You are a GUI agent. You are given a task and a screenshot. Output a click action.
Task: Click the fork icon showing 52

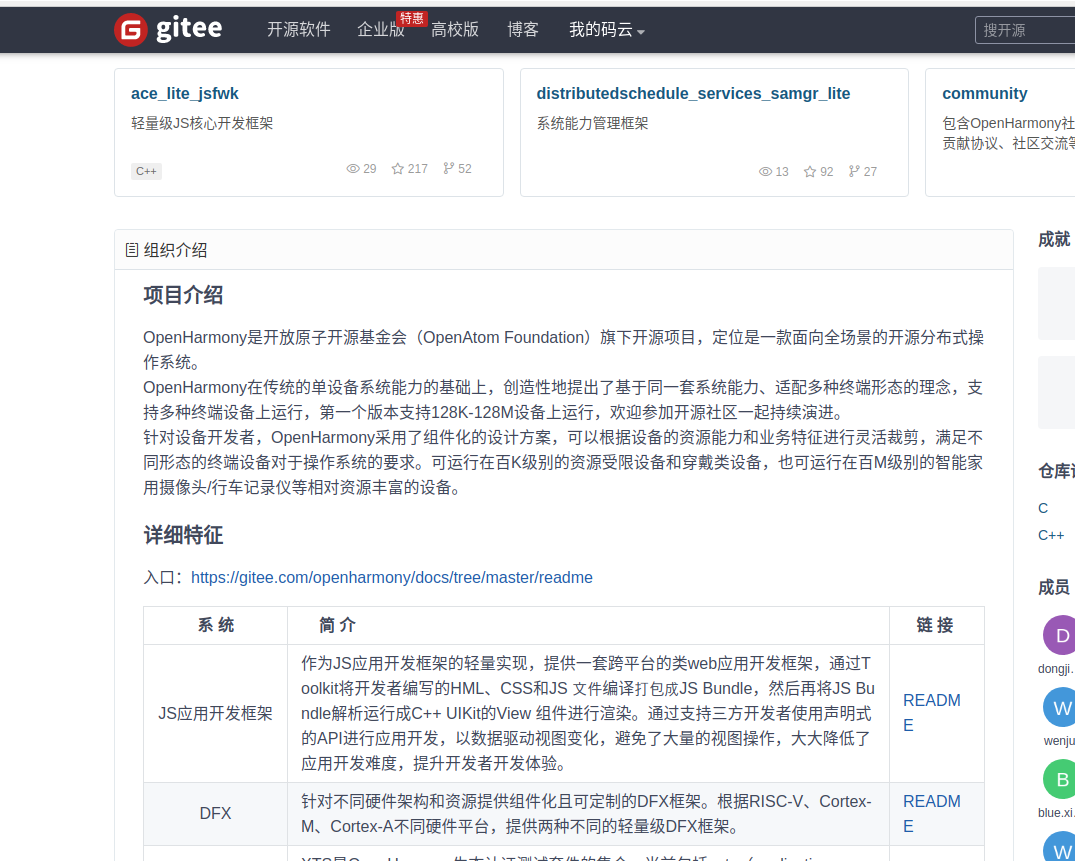448,169
